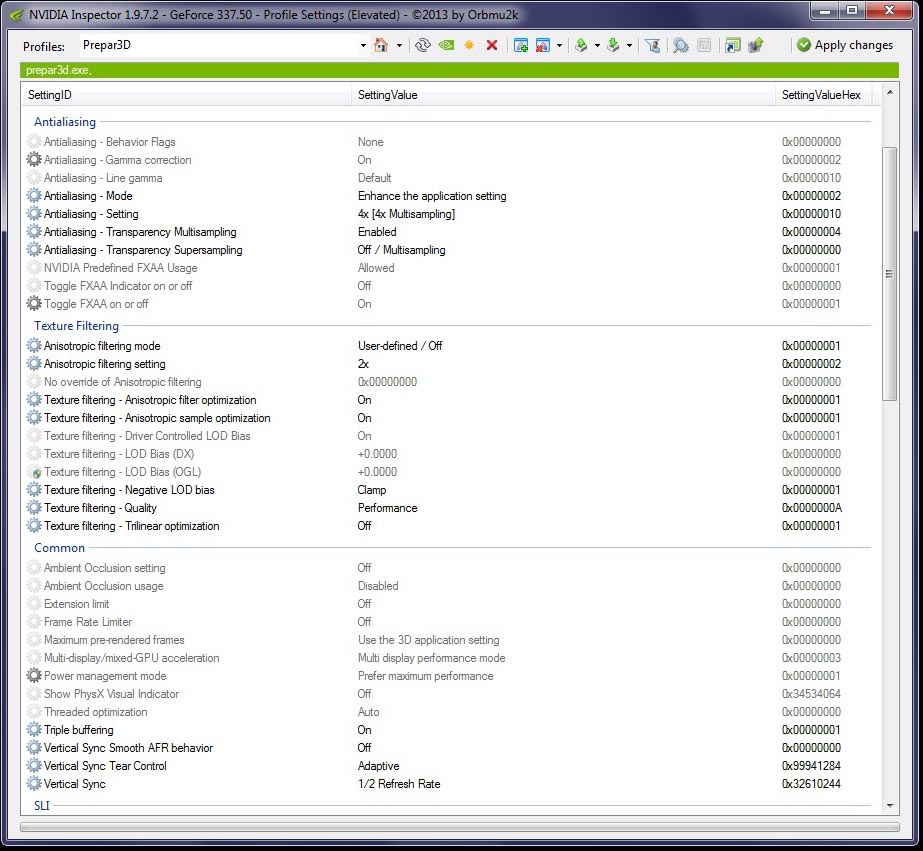The image size is (923, 851).
Task: Click the export profiles green up-arrow icon
Action: coord(582,45)
